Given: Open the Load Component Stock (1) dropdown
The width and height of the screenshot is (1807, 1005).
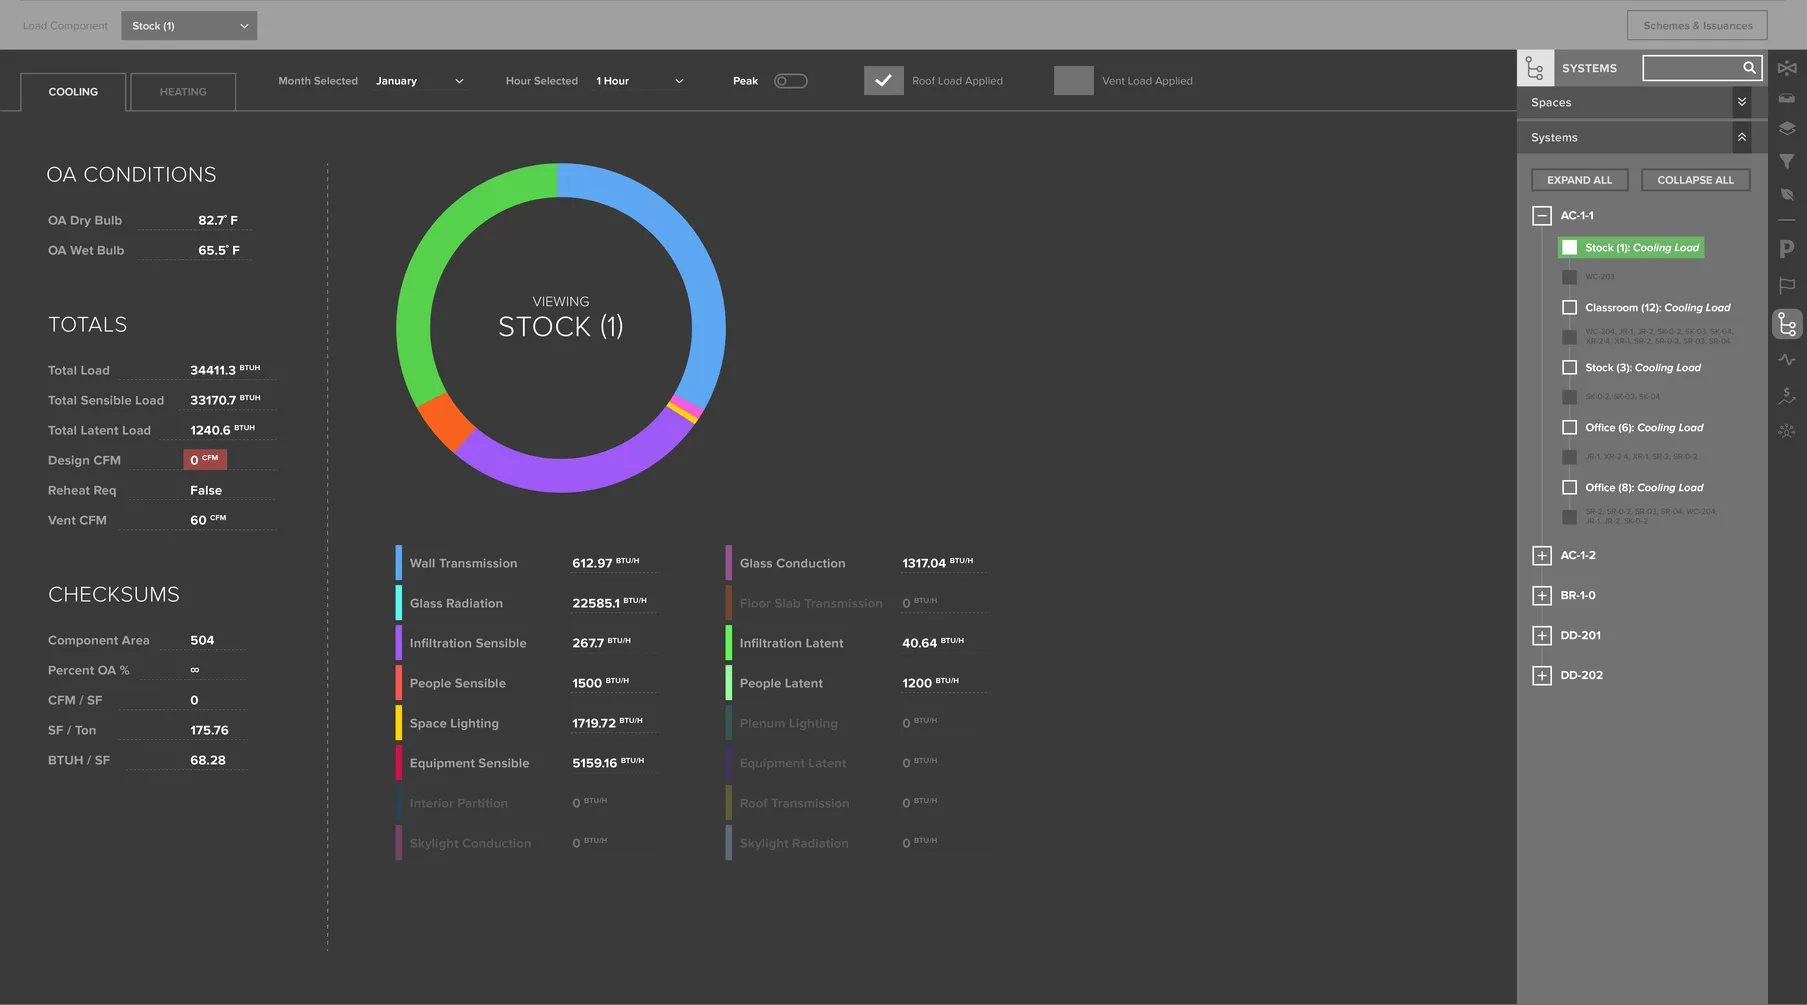Looking at the screenshot, I should [189, 26].
